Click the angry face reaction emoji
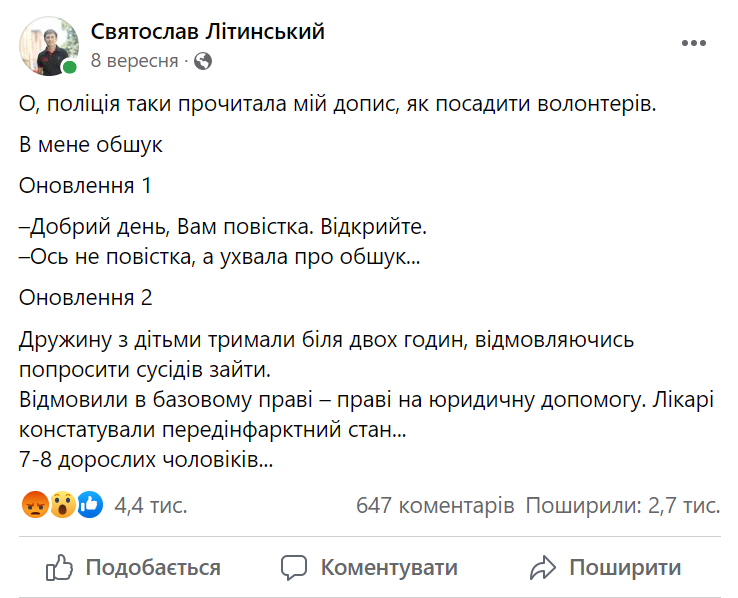Screen dimensions: 738x598 click(x=34, y=505)
